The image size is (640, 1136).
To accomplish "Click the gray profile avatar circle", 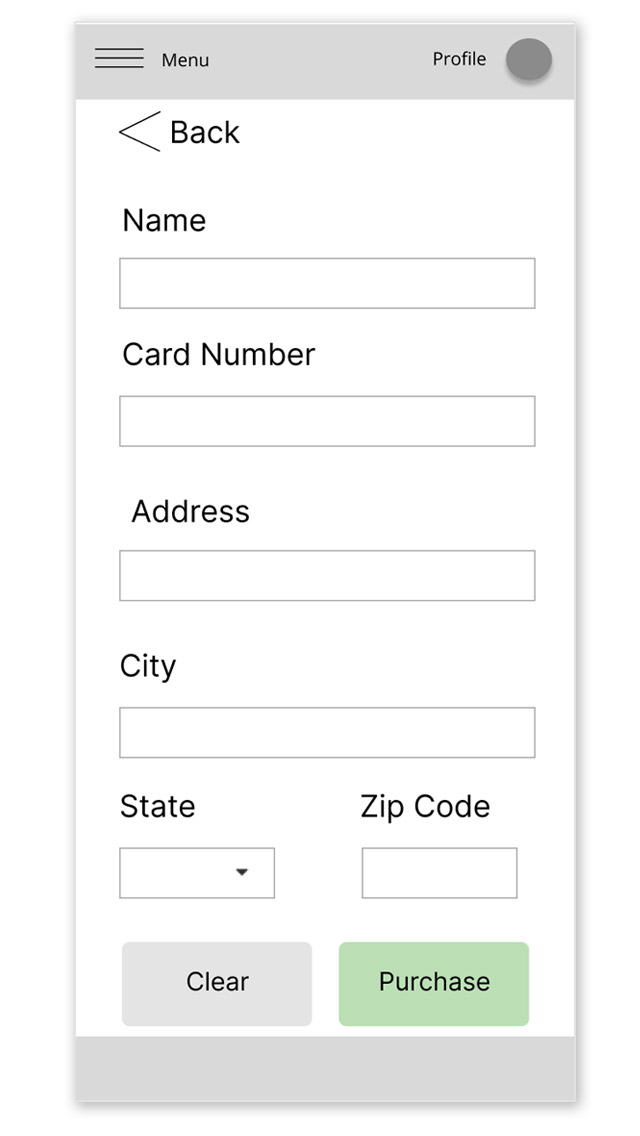I will coord(528,60).
